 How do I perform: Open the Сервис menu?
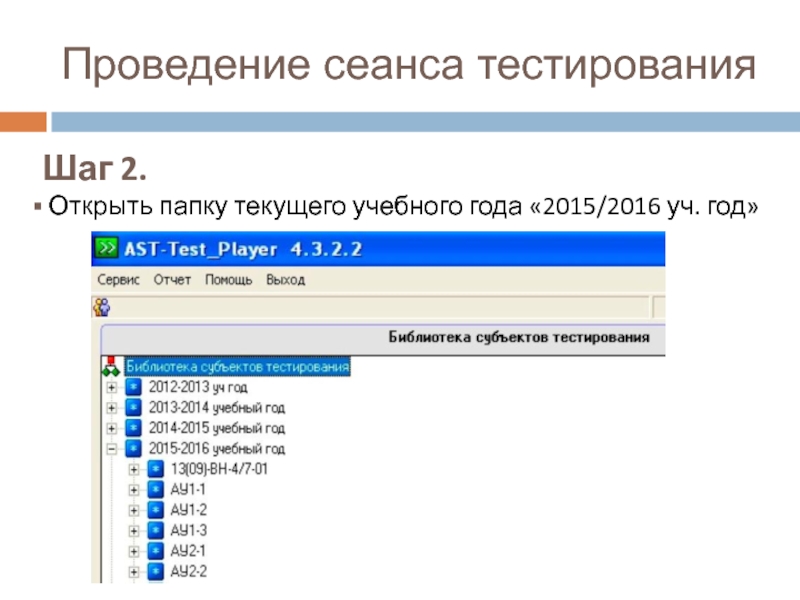click(x=118, y=280)
